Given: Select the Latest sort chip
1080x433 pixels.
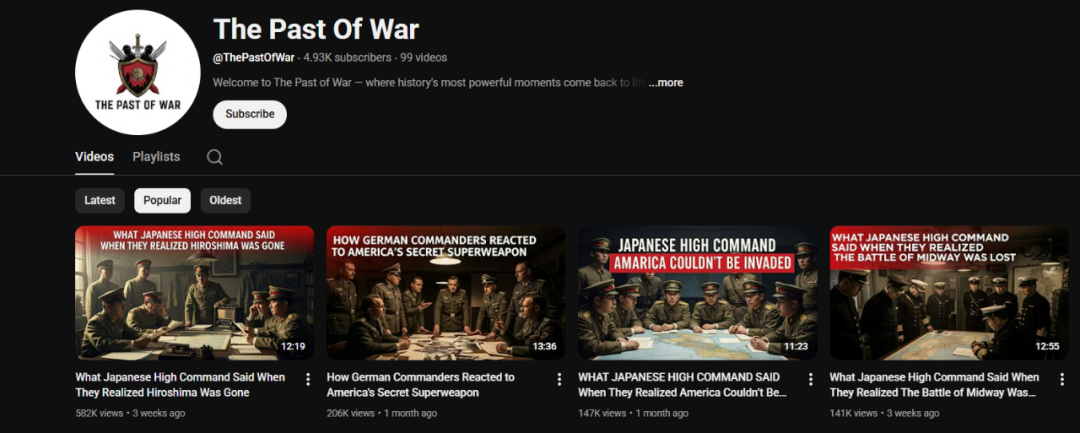Looking at the screenshot, I should coord(100,200).
